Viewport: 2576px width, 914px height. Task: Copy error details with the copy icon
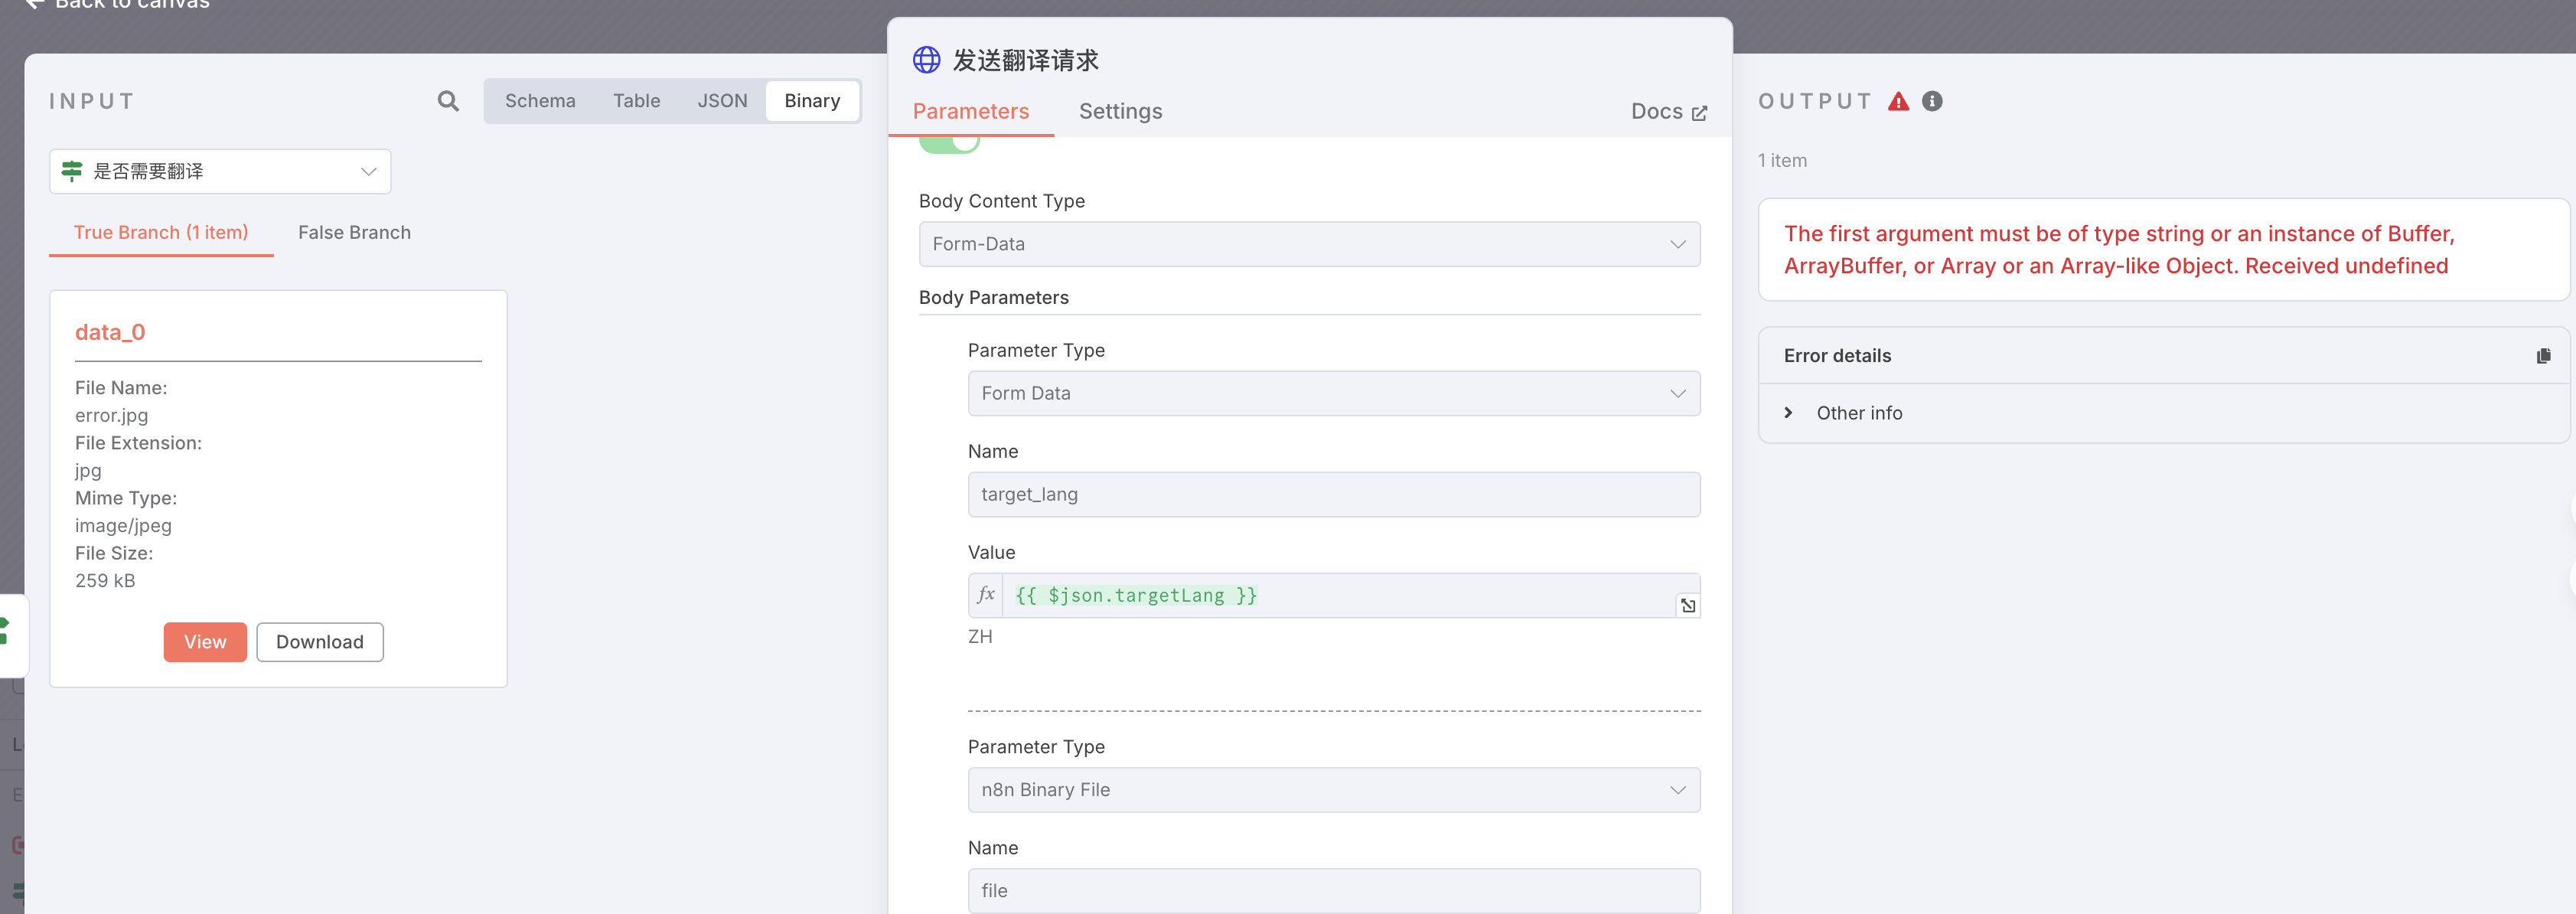coord(2543,356)
